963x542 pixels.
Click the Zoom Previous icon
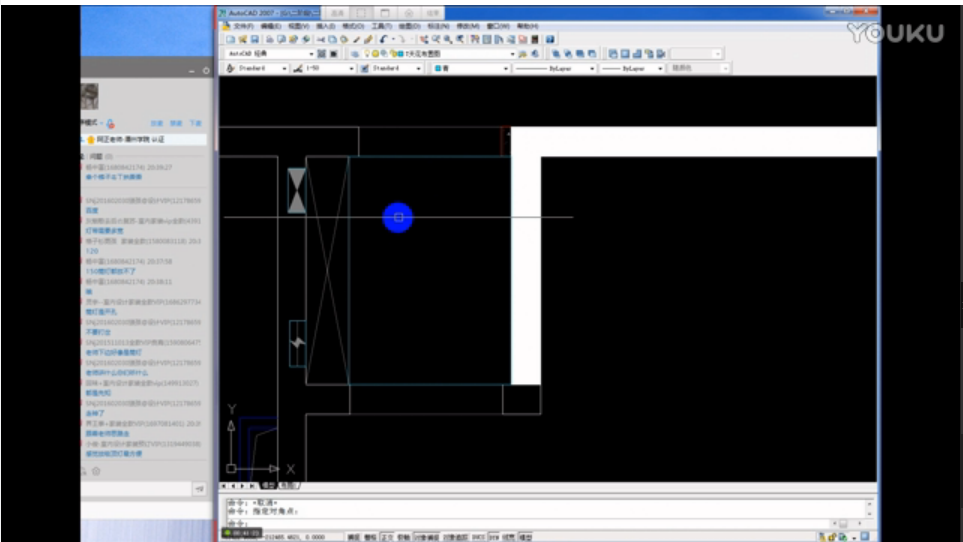click(x=459, y=39)
